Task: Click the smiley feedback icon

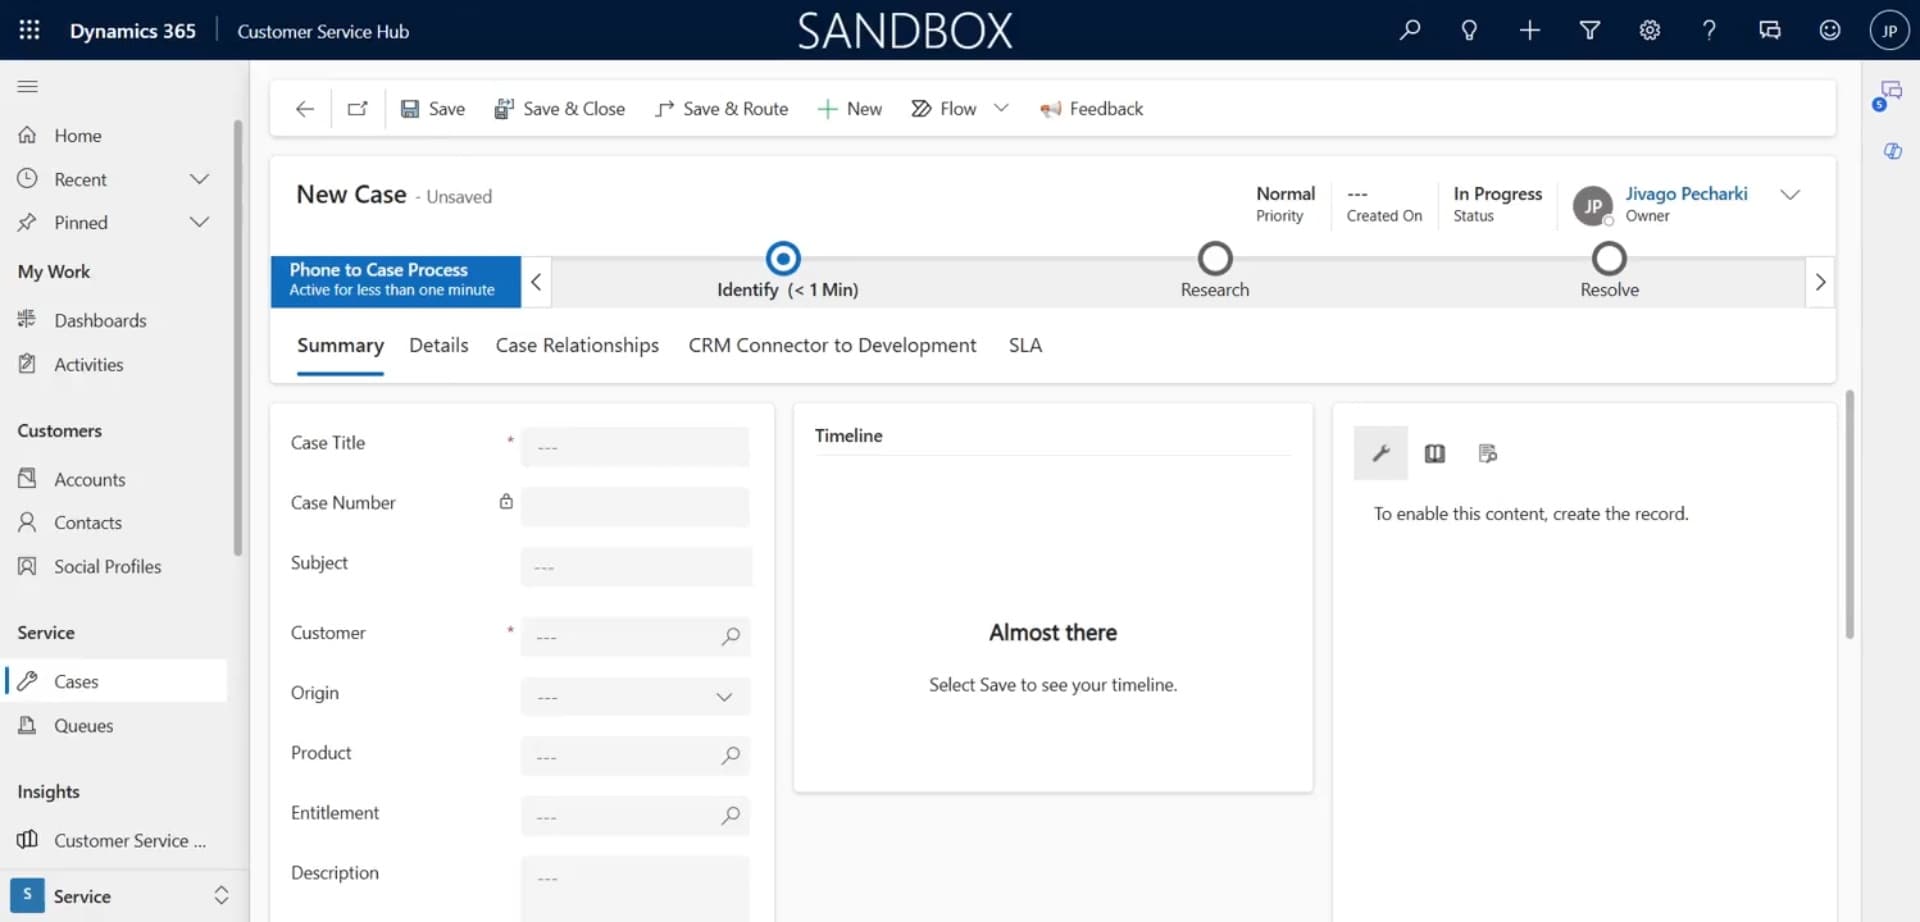Action: (1829, 30)
